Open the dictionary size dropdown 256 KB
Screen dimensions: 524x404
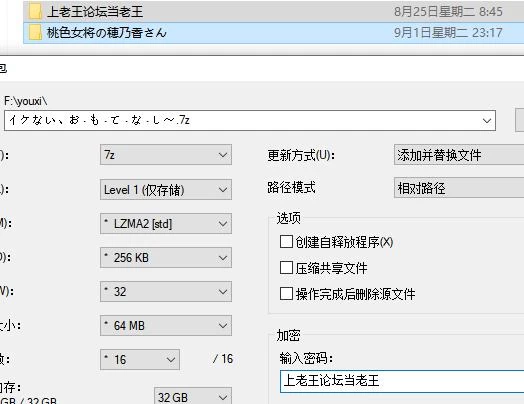166,258
